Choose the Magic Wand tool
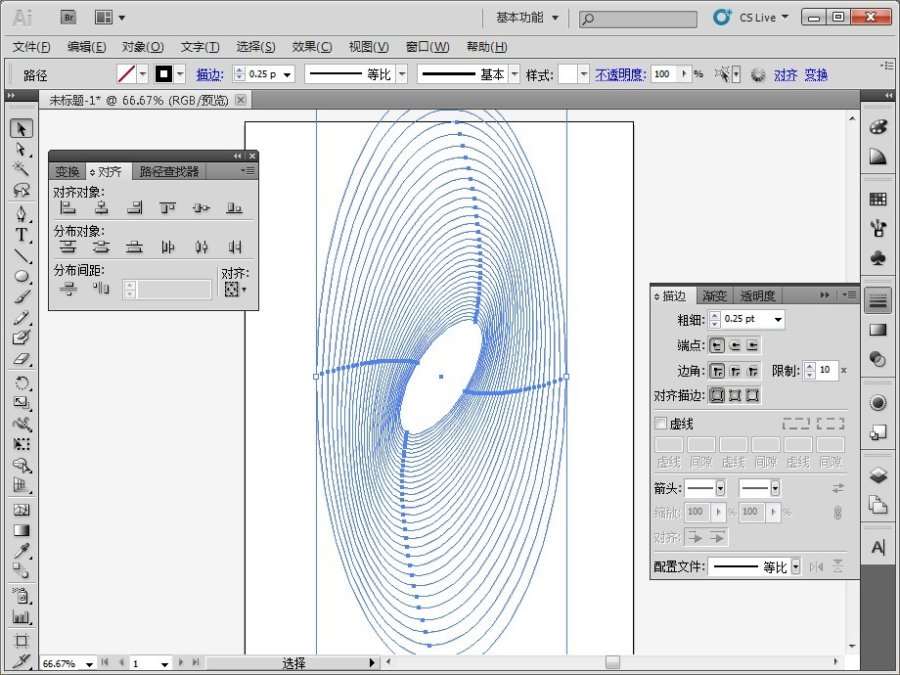The width and height of the screenshot is (900, 675). pos(21,169)
